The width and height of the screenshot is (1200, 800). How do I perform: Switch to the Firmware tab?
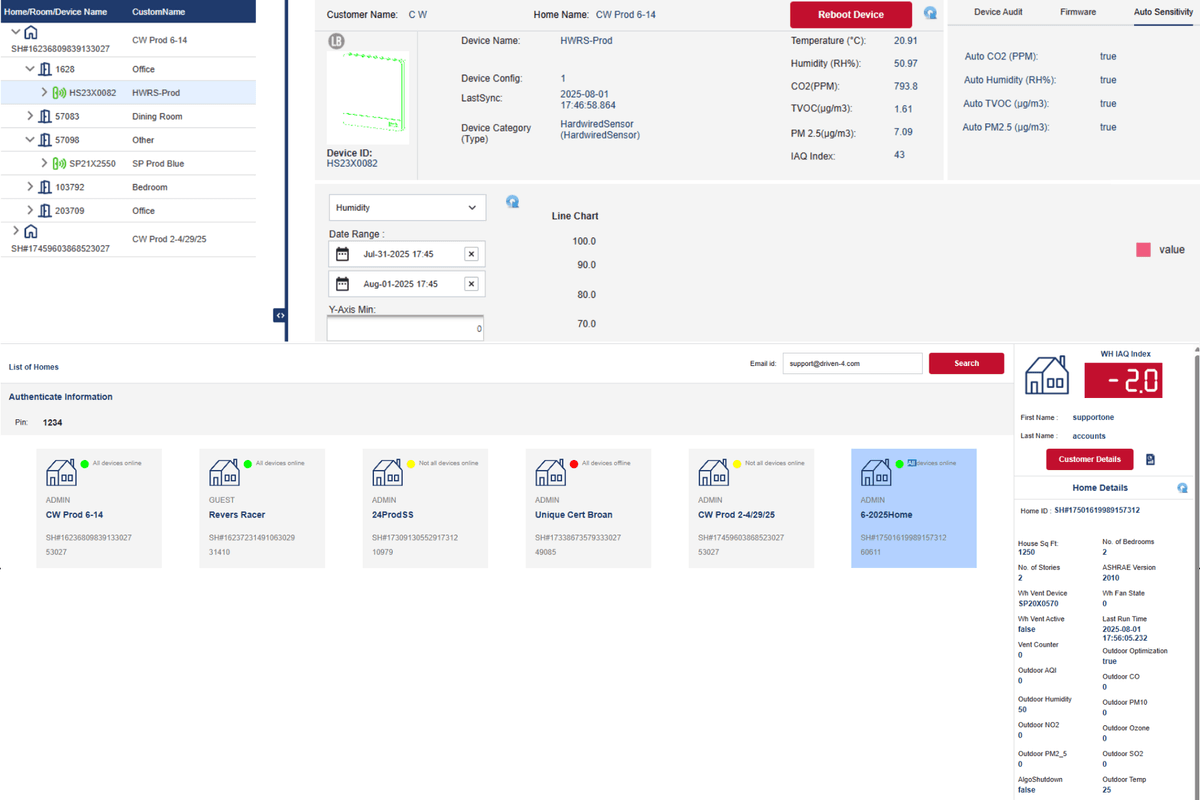(1078, 12)
